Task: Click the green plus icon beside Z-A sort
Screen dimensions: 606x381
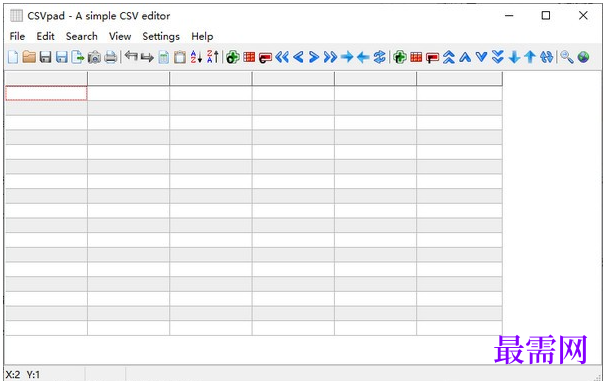Action: (x=233, y=57)
